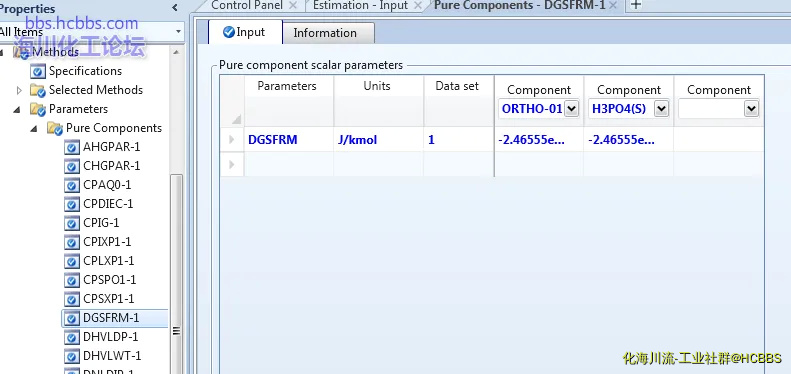Open the CHGPAR-1 parameter form
Viewport: 791px width, 374px height.
pos(111,166)
